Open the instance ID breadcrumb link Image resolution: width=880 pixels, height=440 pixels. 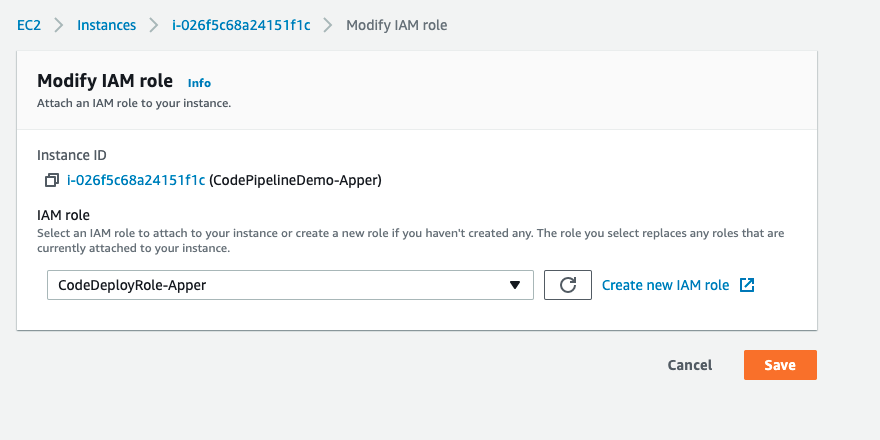coord(241,25)
